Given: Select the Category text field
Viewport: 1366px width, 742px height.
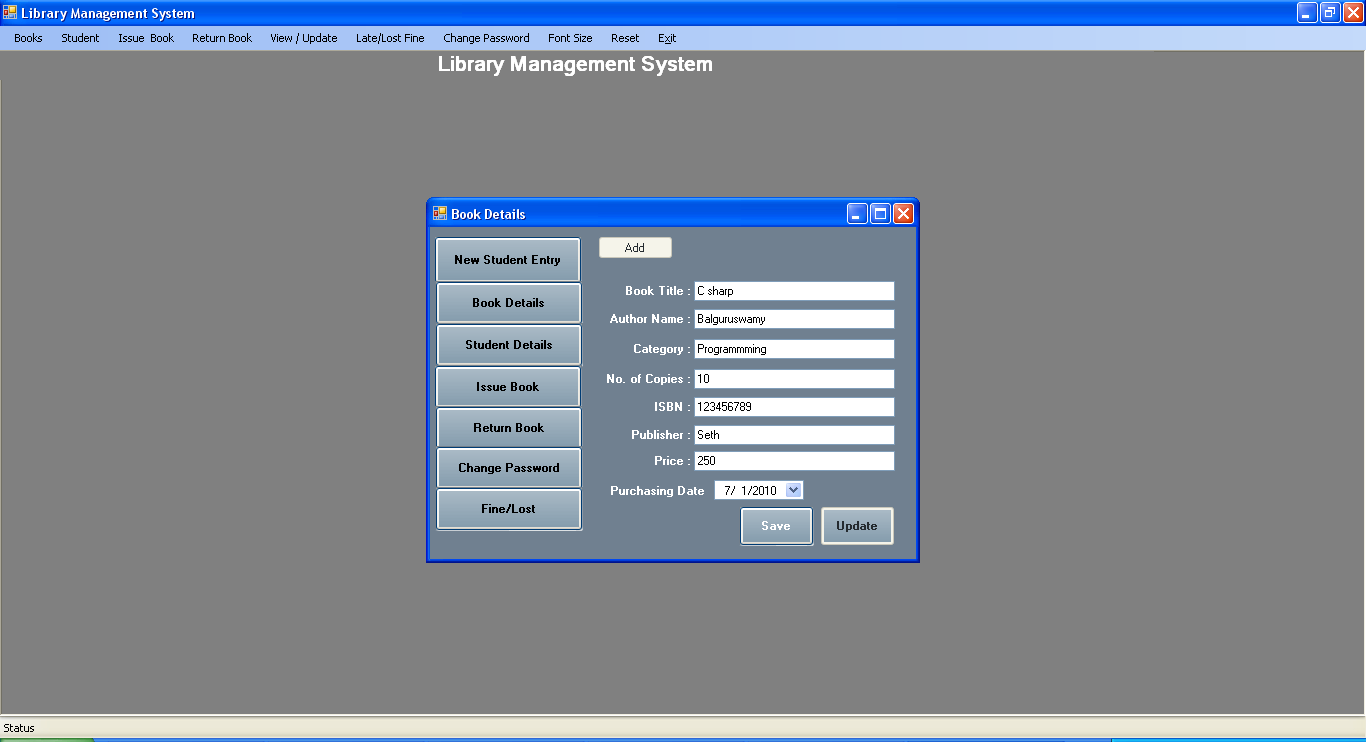Looking at the screenshot, I should pos(794,349).
